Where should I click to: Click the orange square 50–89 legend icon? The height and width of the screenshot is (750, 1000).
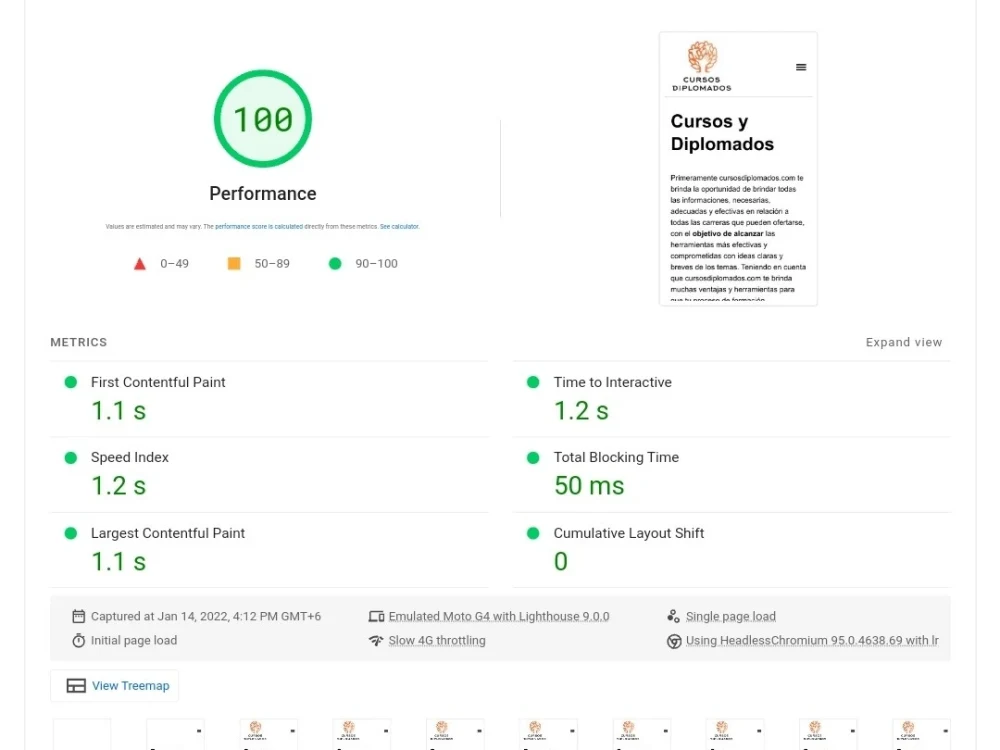(x=234, y=263)
